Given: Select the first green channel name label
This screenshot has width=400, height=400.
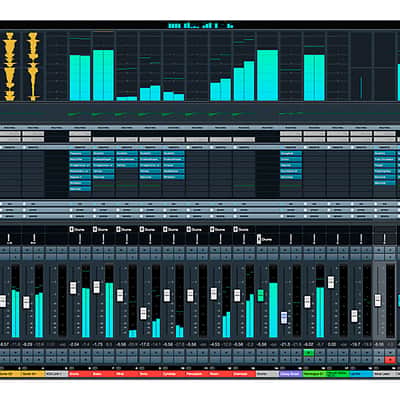Looking at the screenshot, I should [x=314, y=374].
